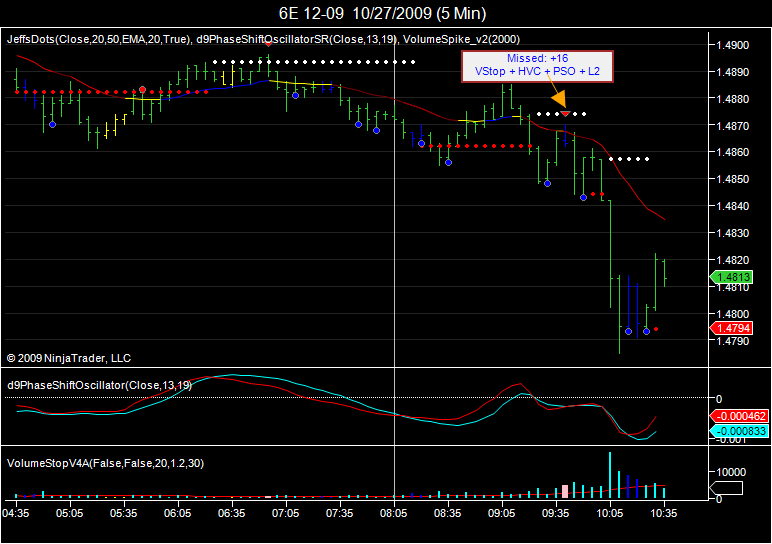Click the green 1.4813 price marker
772x544 pixels.
click(732, 277)
